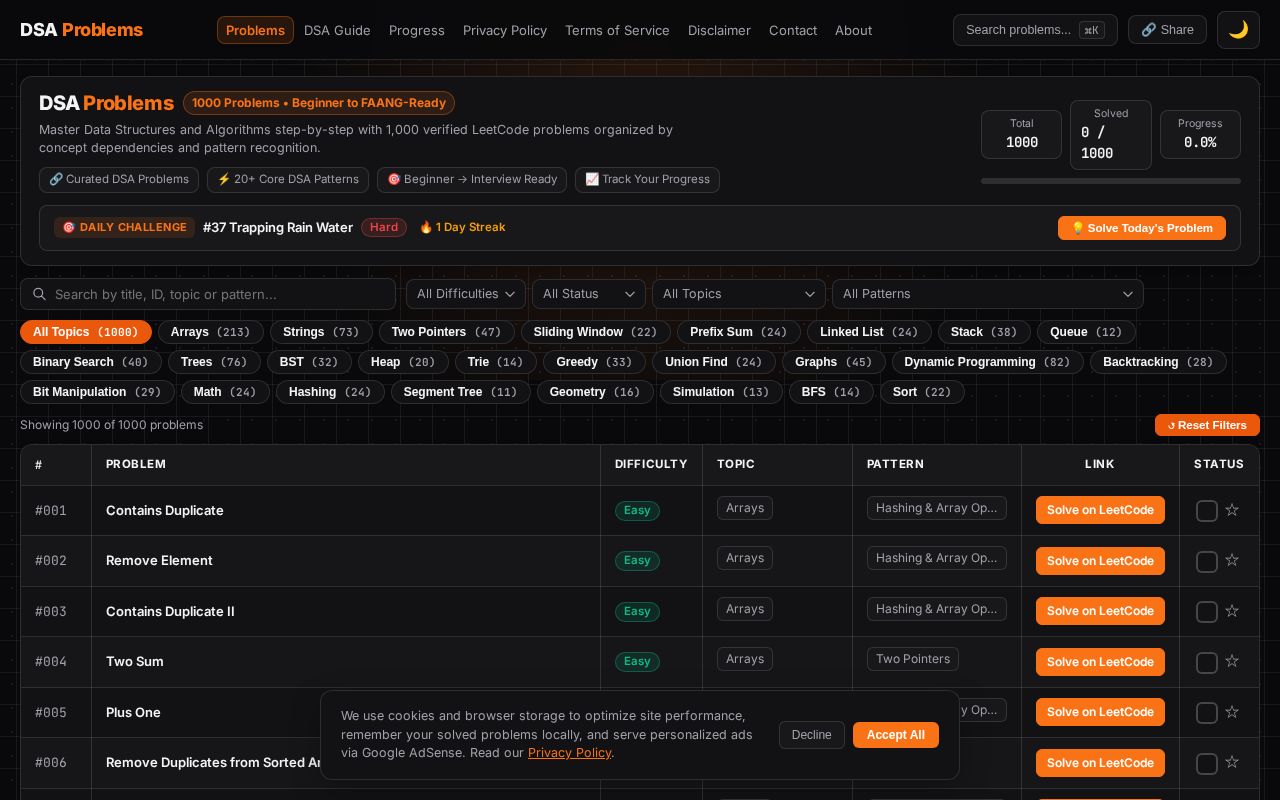Check the Remove Element solved box
The height and width of the screenshot is (800, 1280).
click(x=1207, y=562)
